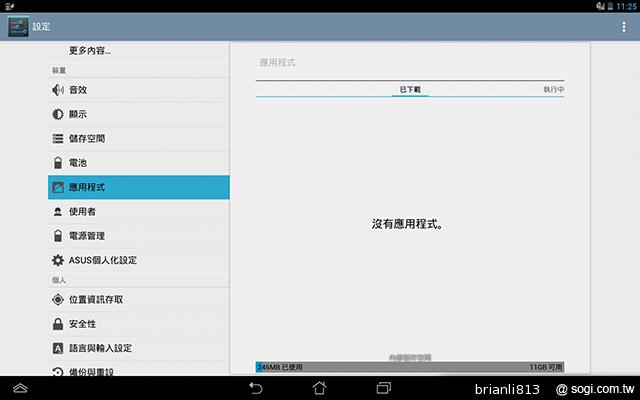Open the 安全性 security settings
The height and width of the screenshot is (400, 640).
point(139,324)
